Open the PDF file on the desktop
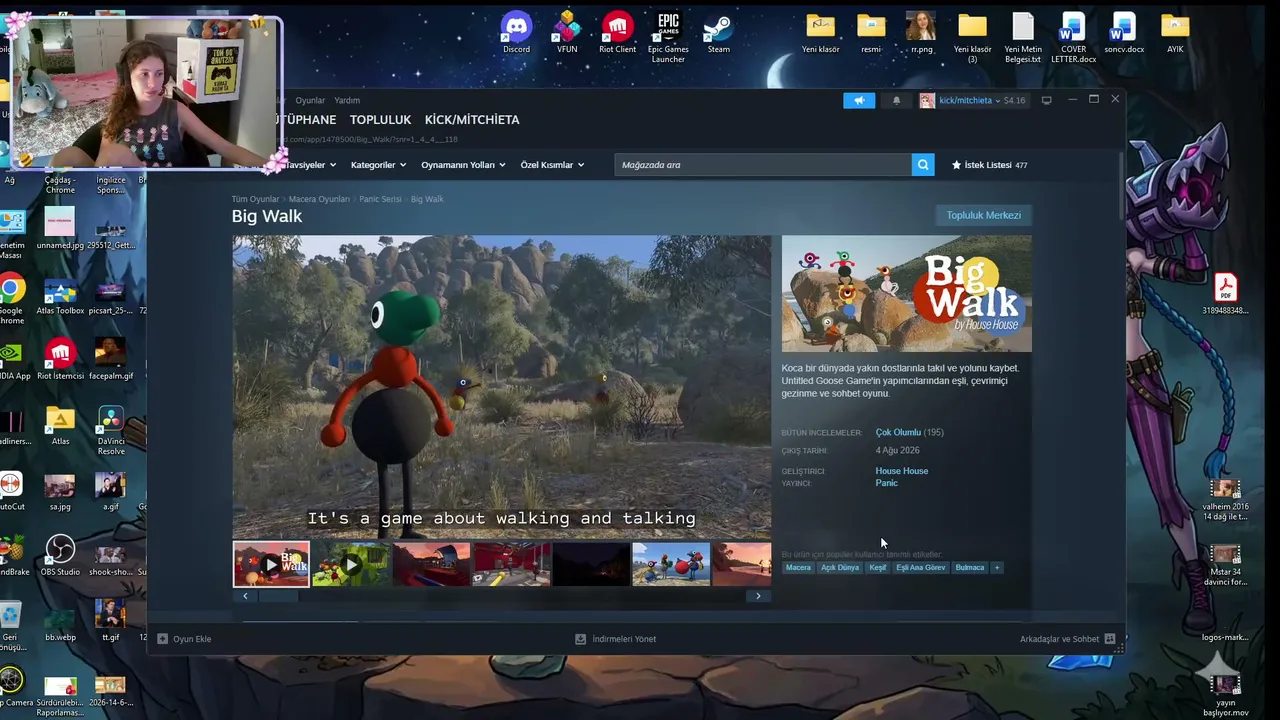The height and width of the screenshot is (720, 1280). [x=1225, y=295]
